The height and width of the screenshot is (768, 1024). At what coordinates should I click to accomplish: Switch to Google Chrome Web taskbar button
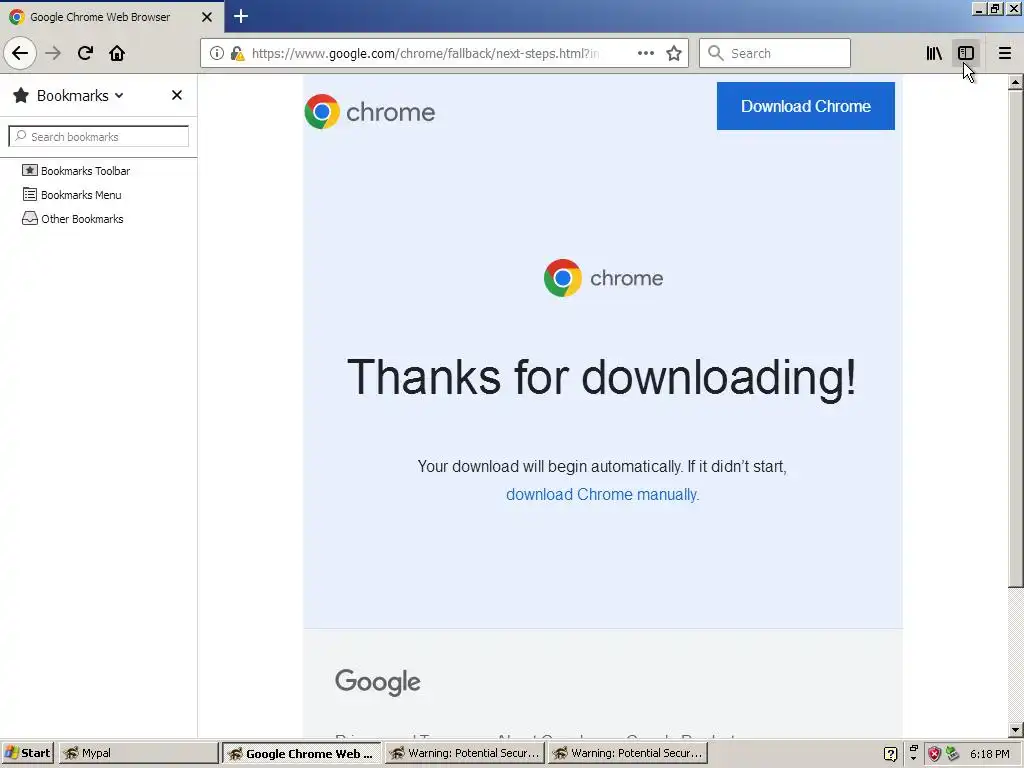pos(301,753)
